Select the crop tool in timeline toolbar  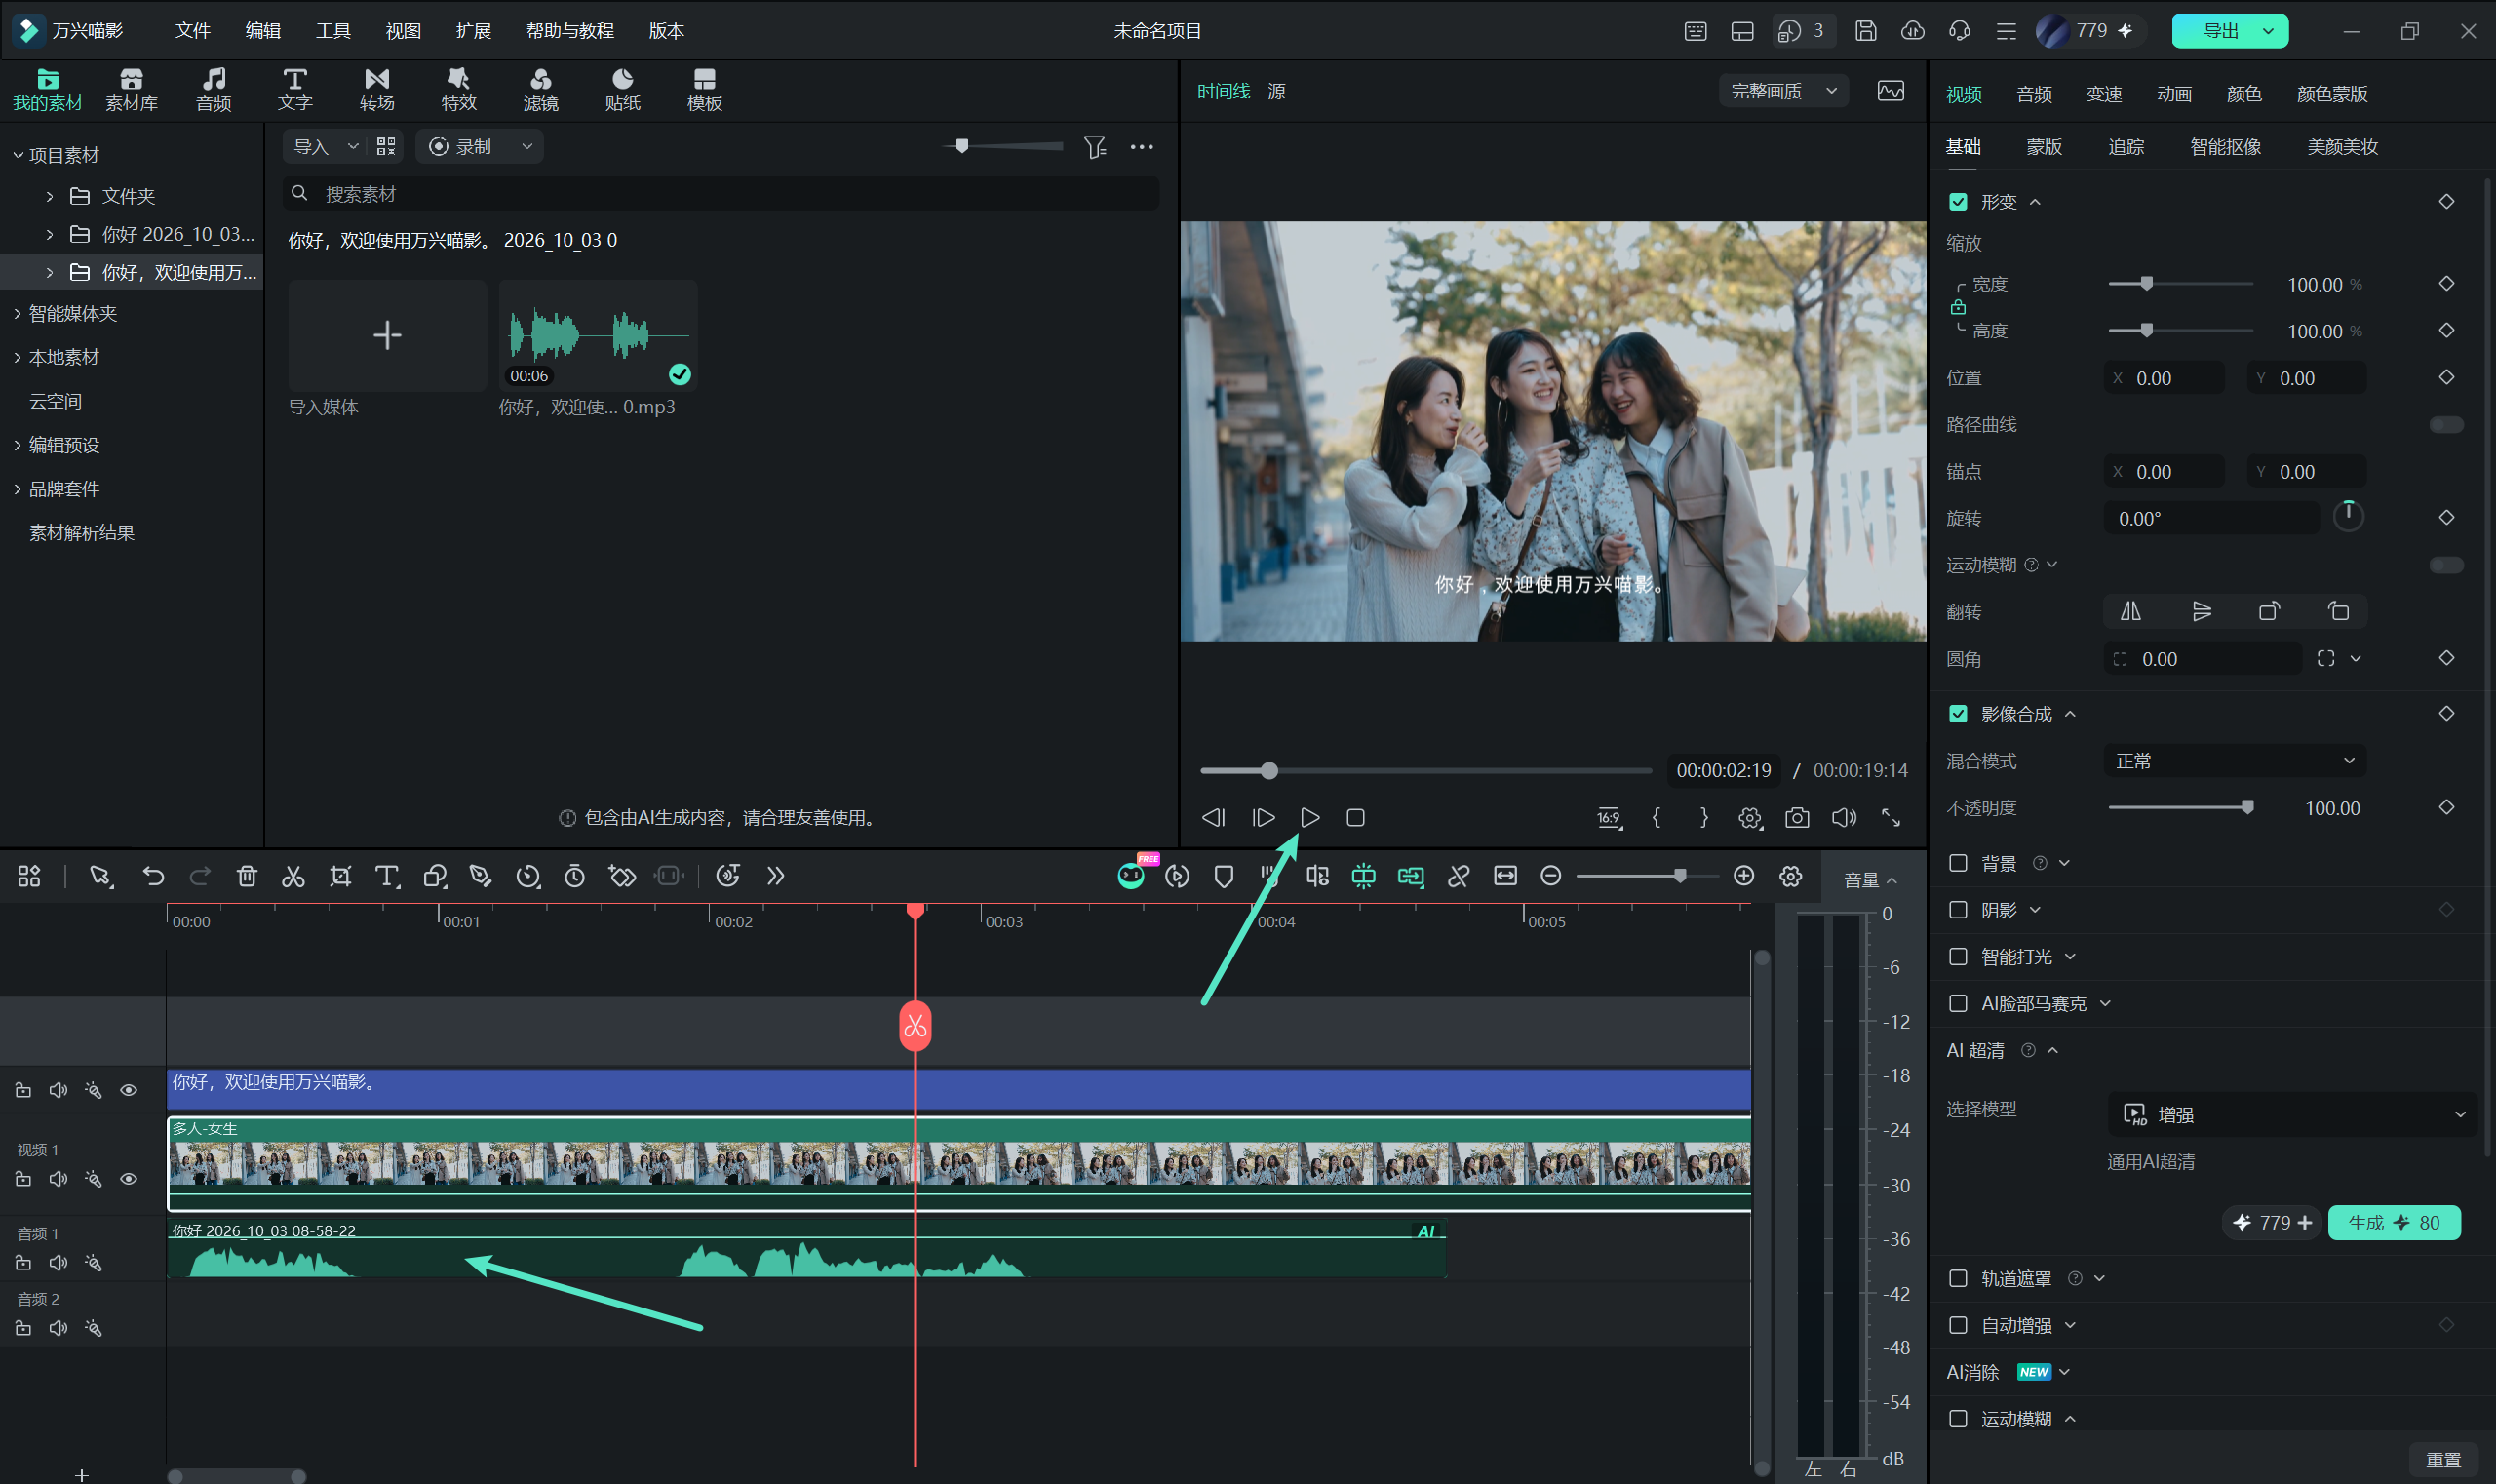point(340,877)
